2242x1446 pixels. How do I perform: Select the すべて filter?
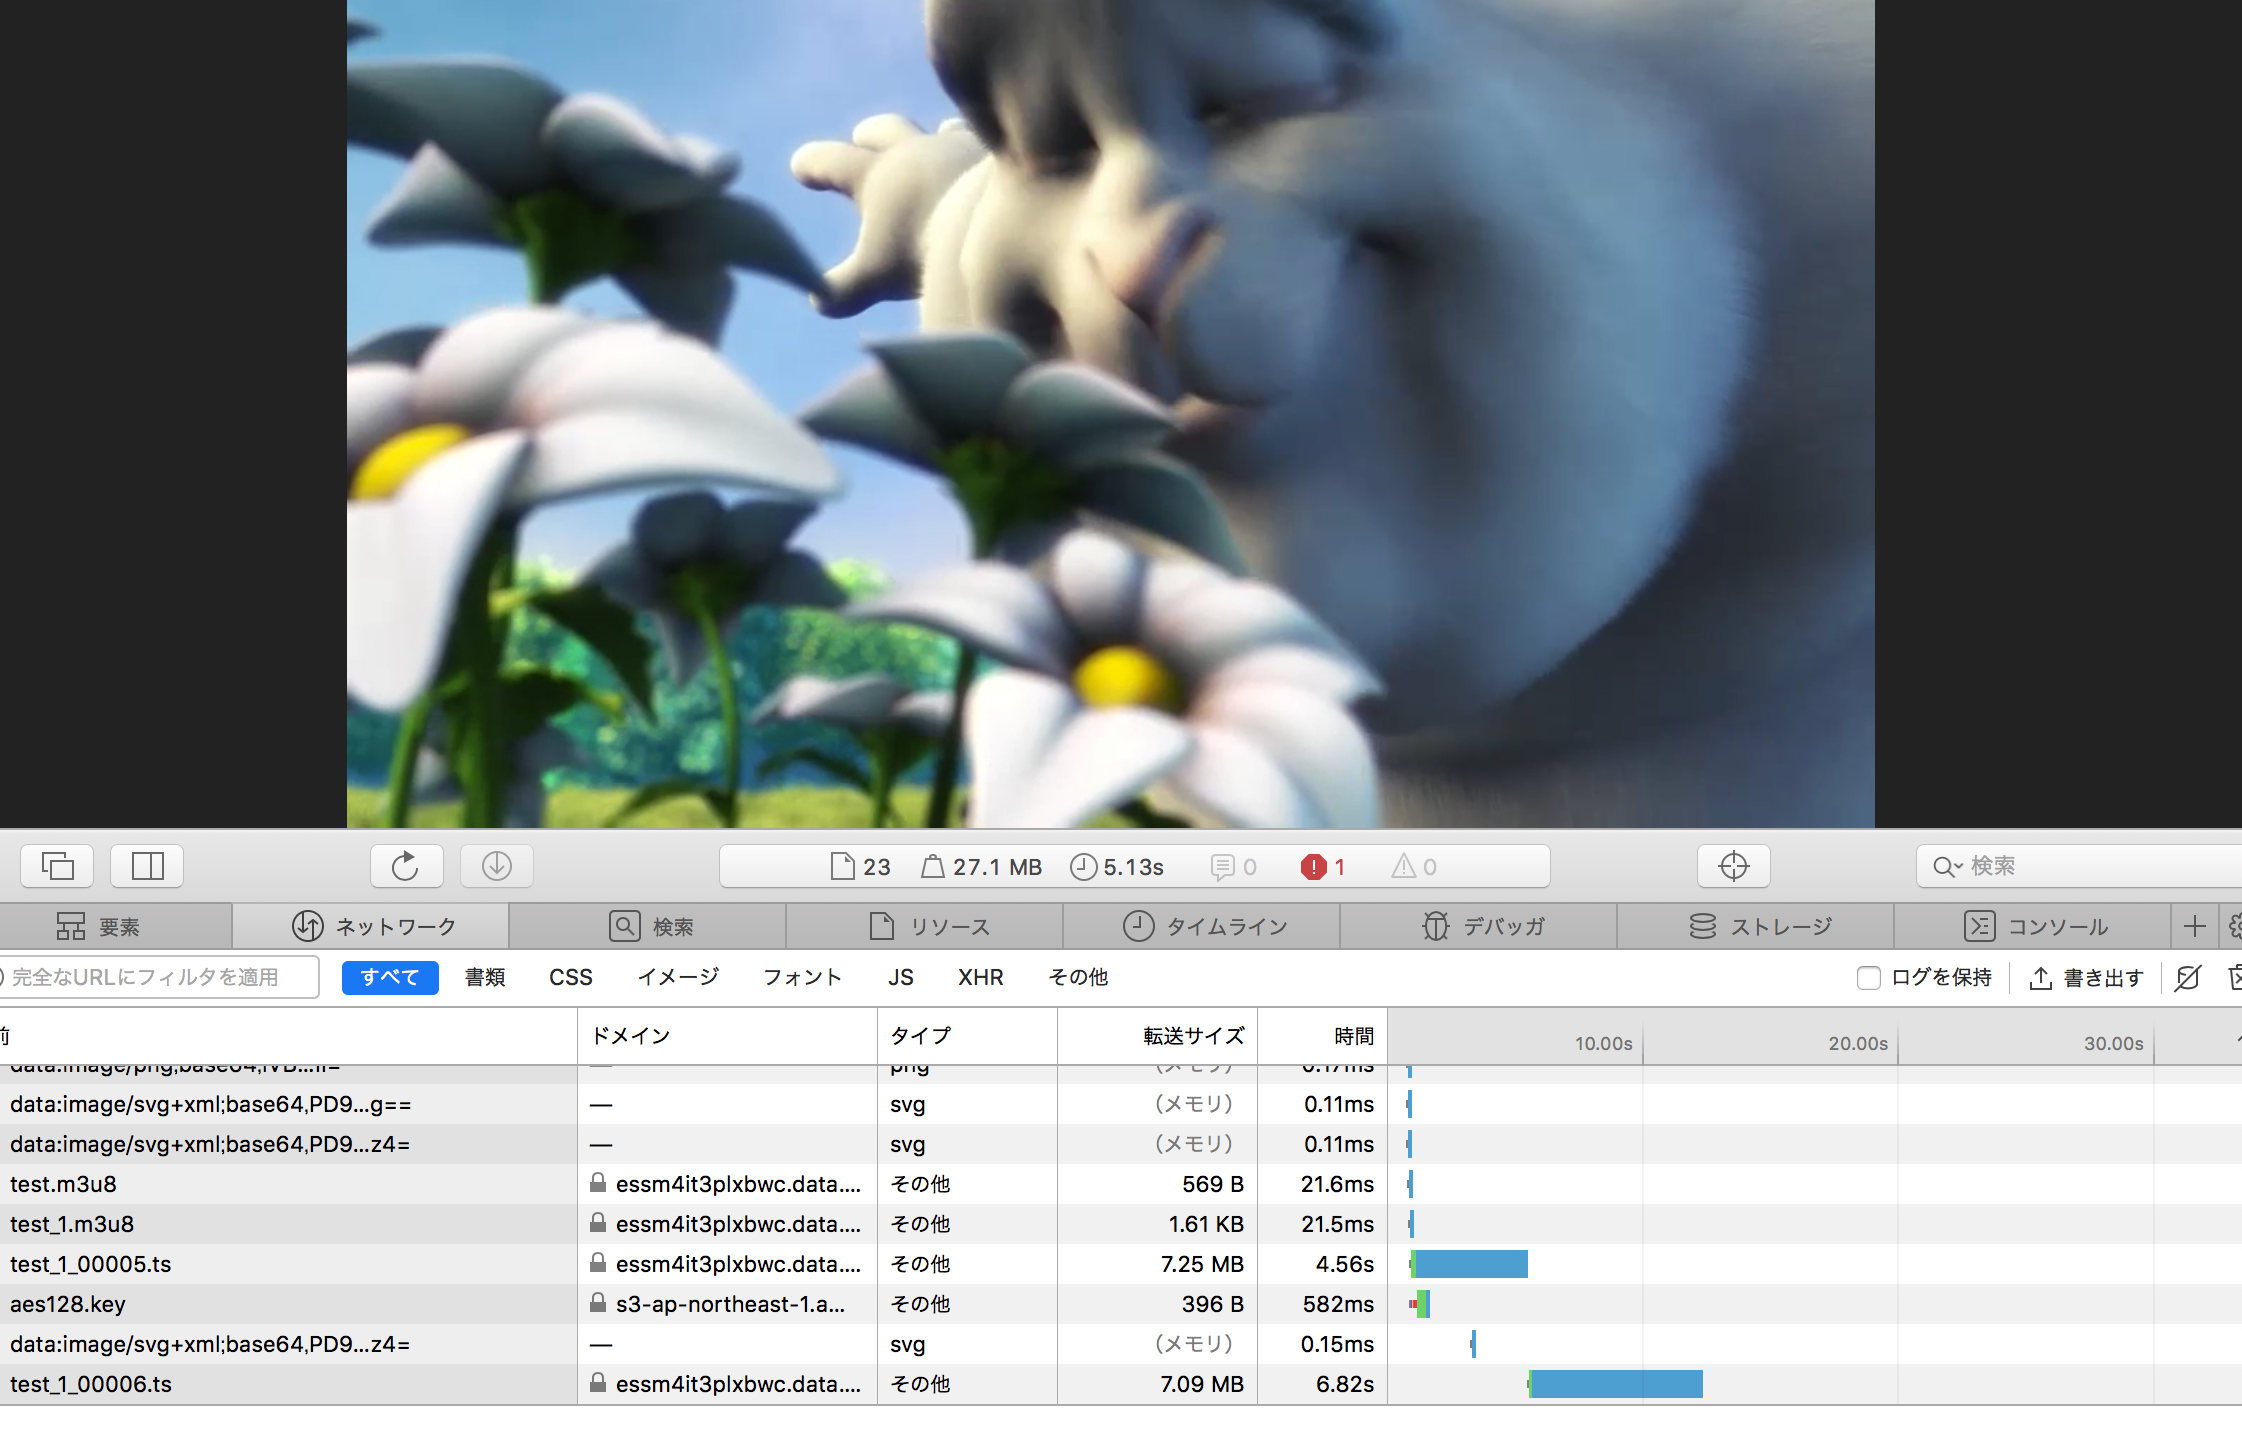390,977
